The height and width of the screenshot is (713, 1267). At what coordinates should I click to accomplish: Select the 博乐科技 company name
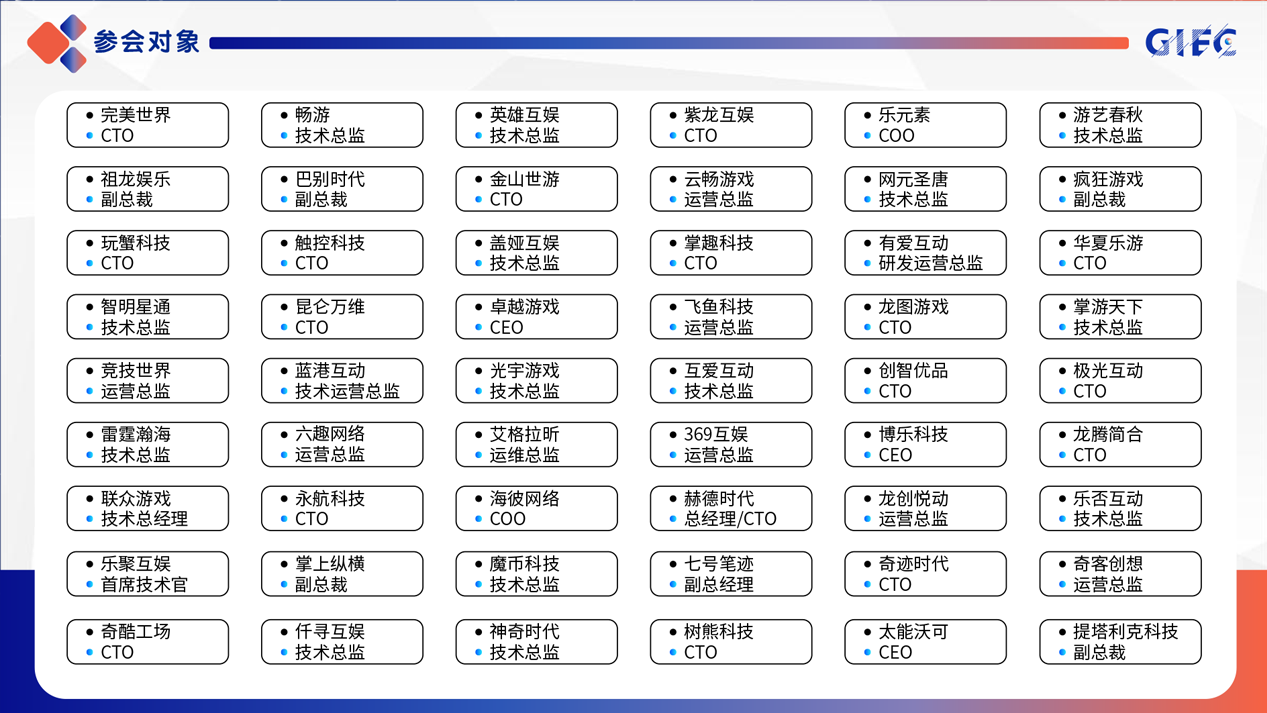coord(914,435)
